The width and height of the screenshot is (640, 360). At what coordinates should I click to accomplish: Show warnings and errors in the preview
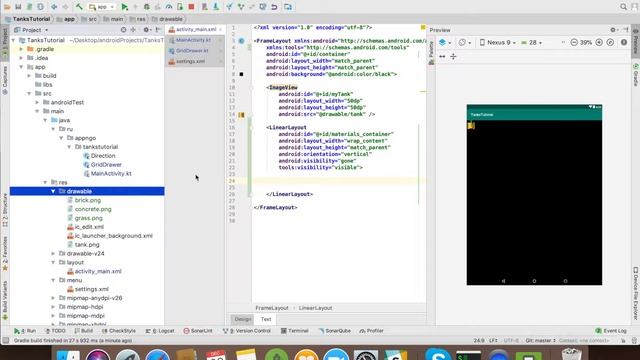tap(624, 42)
